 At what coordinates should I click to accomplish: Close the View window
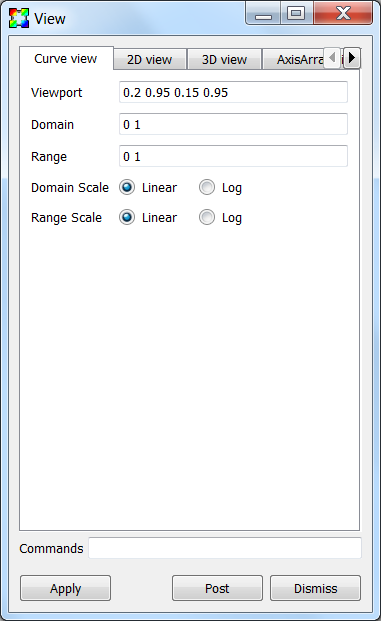pyautogui.click(x=343, y=14)
